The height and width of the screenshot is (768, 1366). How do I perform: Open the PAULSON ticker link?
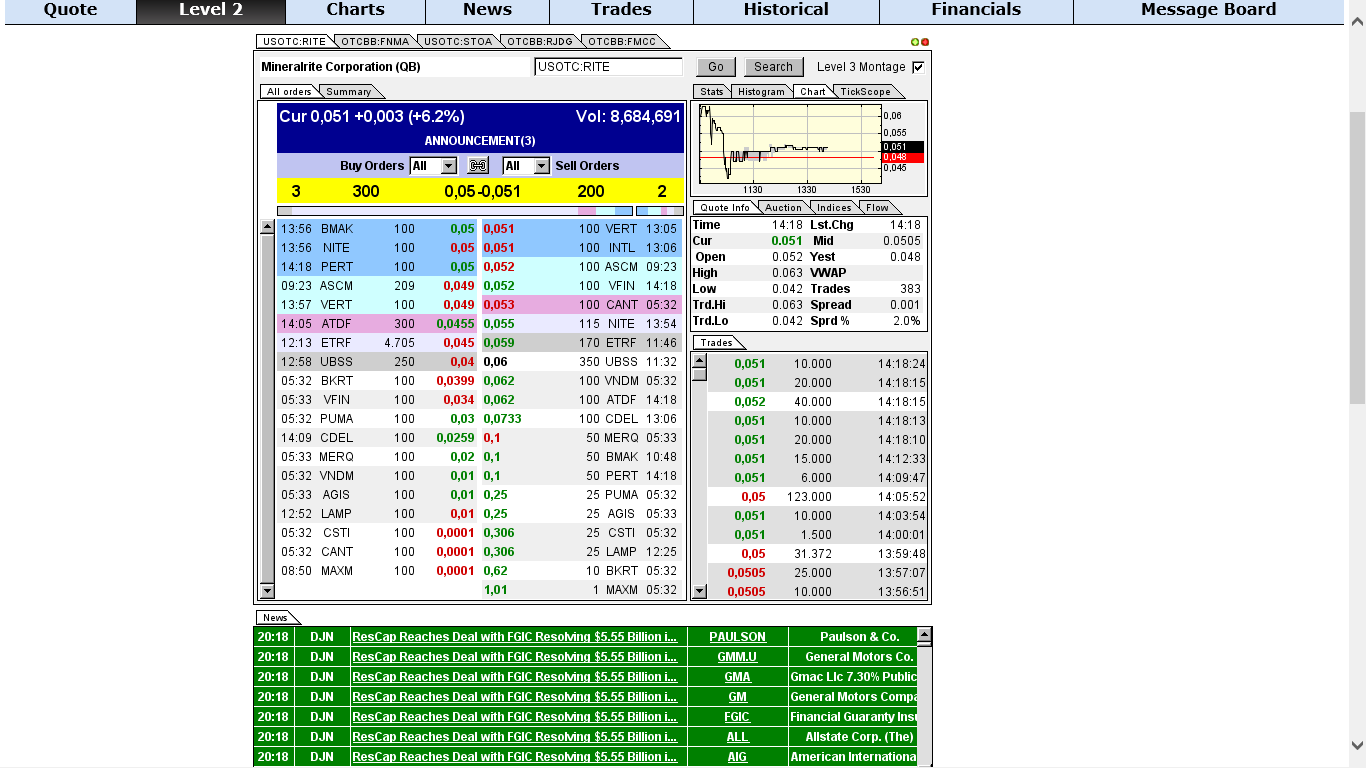[737, 637]
